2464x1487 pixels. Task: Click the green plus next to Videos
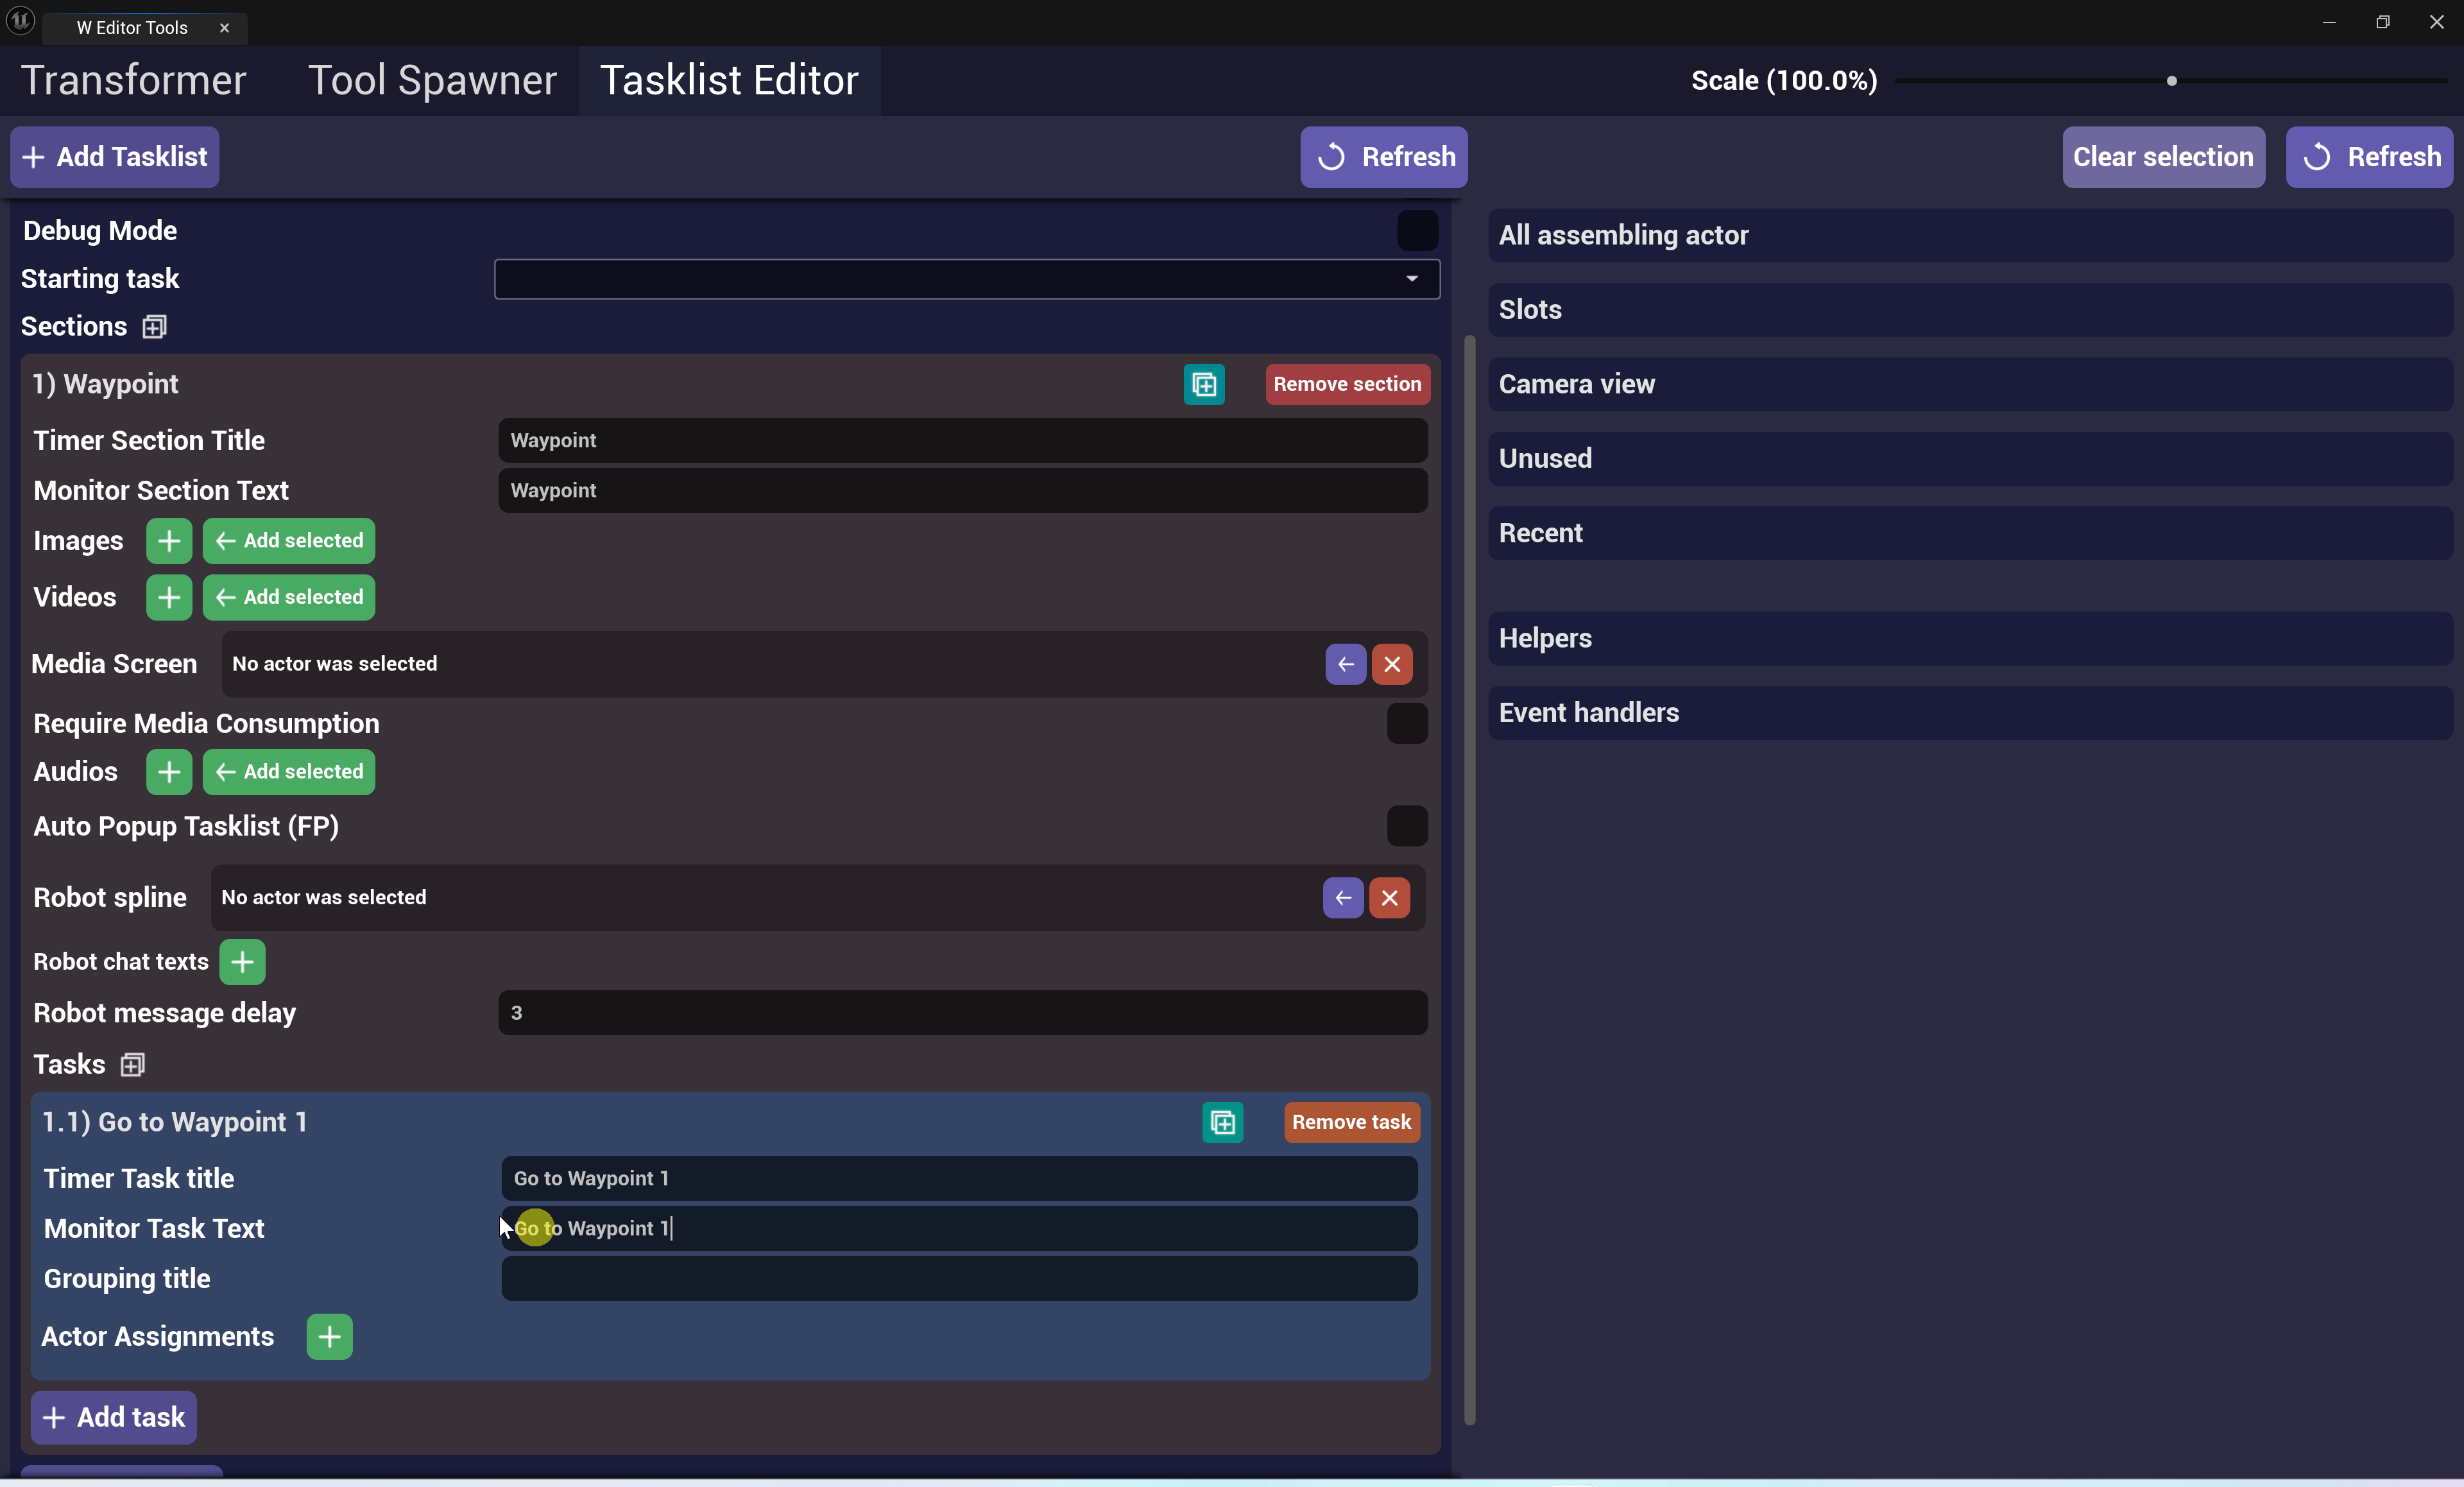169,597
